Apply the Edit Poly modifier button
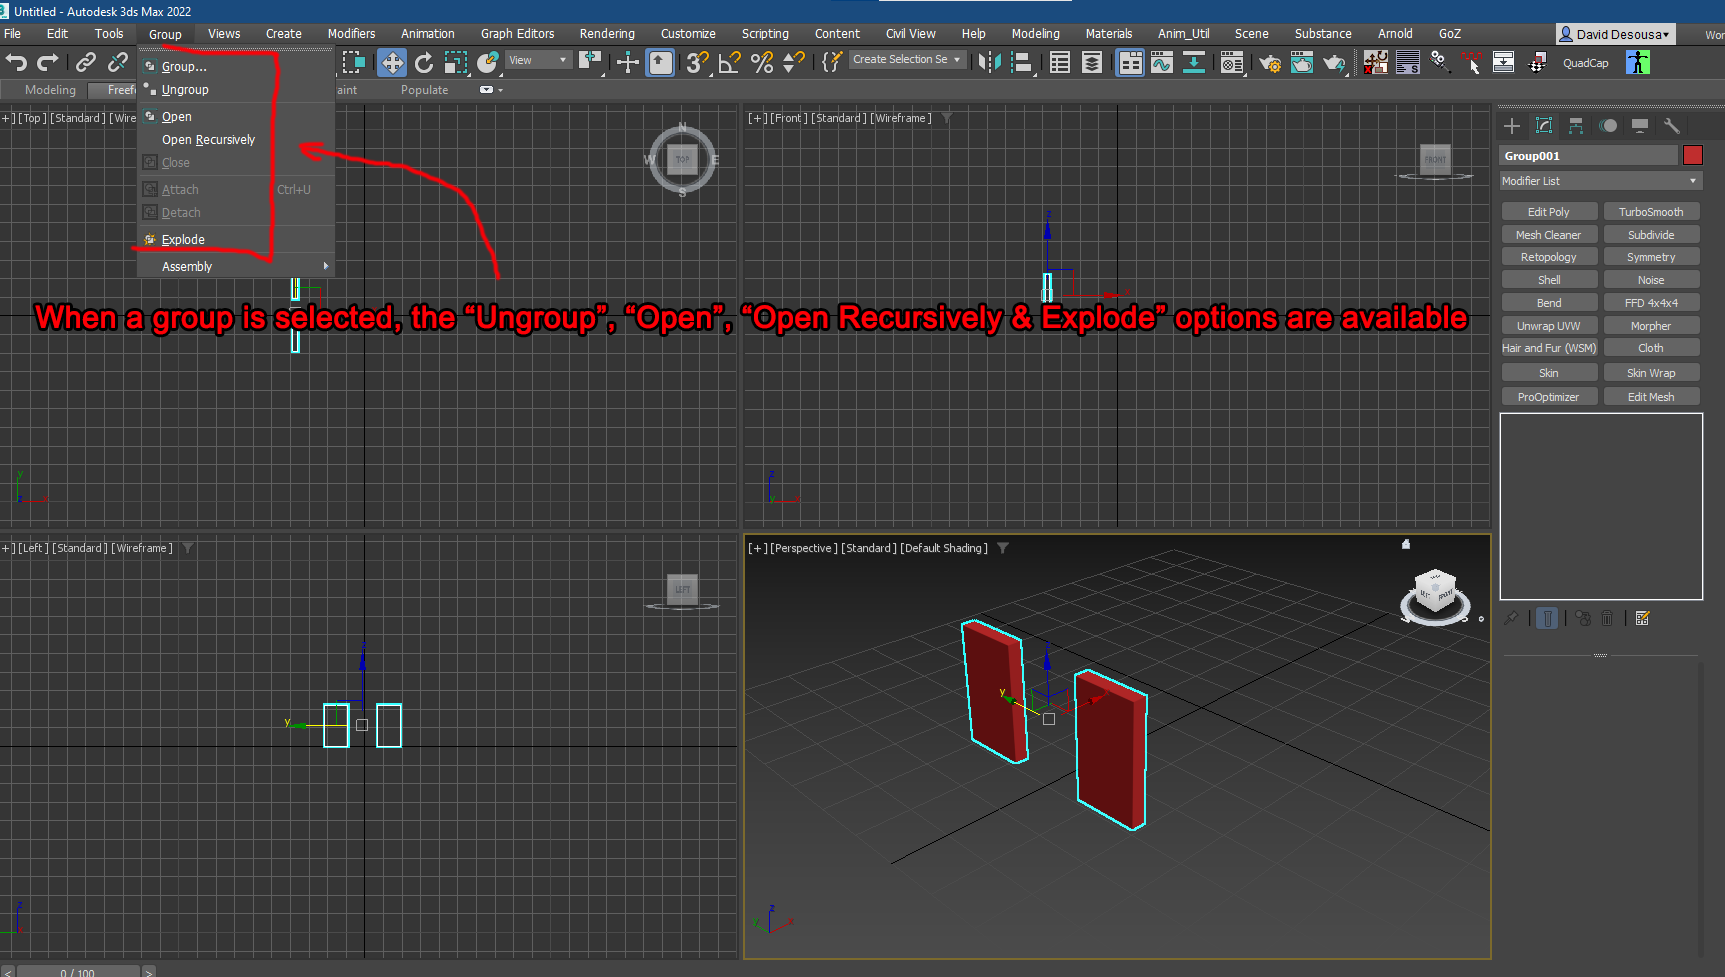The image size is (1725, 977). (x=1549, y=211)
